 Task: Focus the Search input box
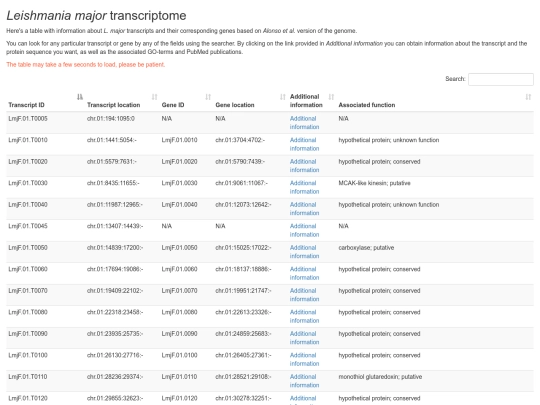pyautogui.click(x=501, y=79)
